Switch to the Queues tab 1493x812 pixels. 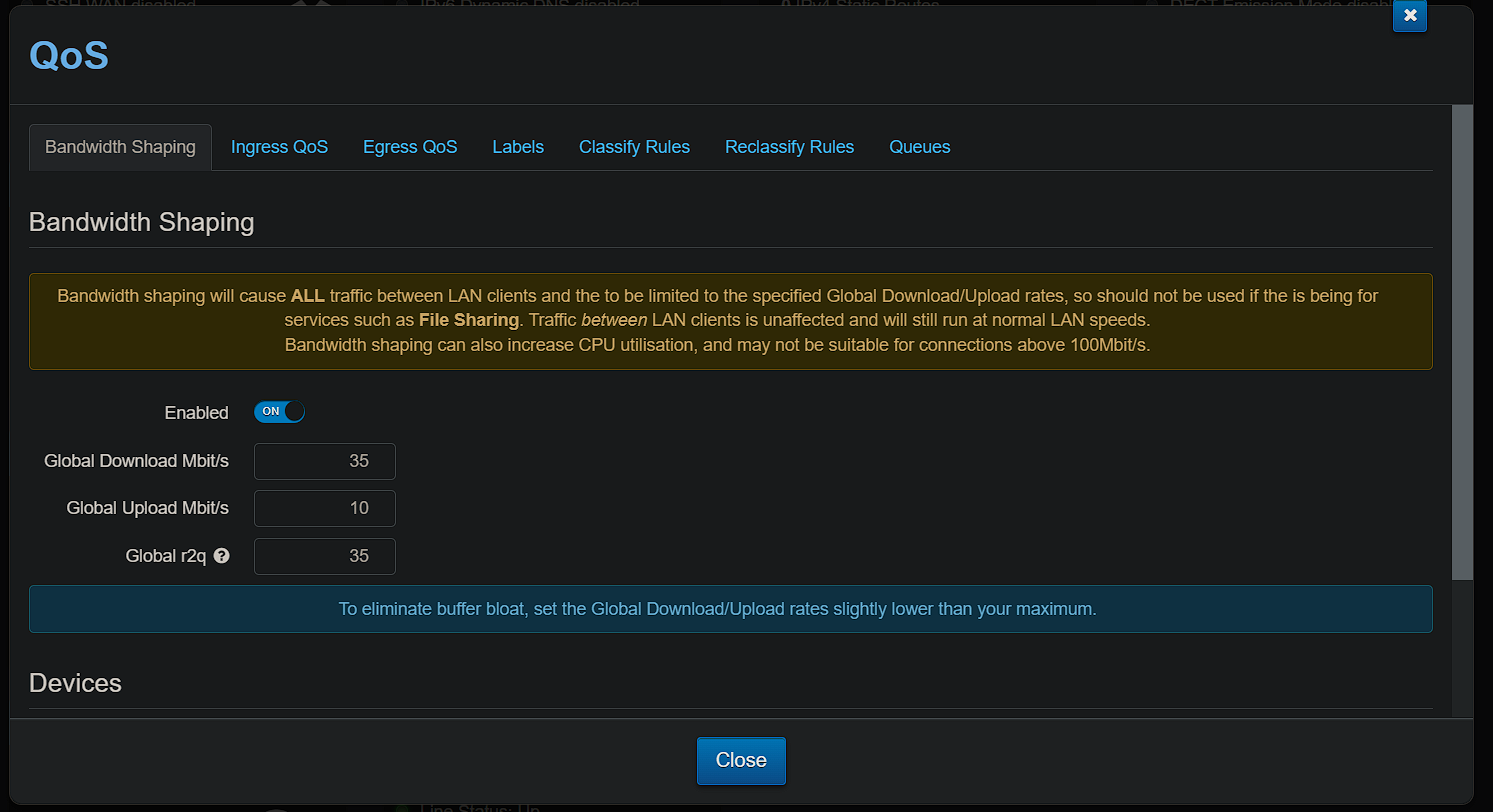[919, 146]
